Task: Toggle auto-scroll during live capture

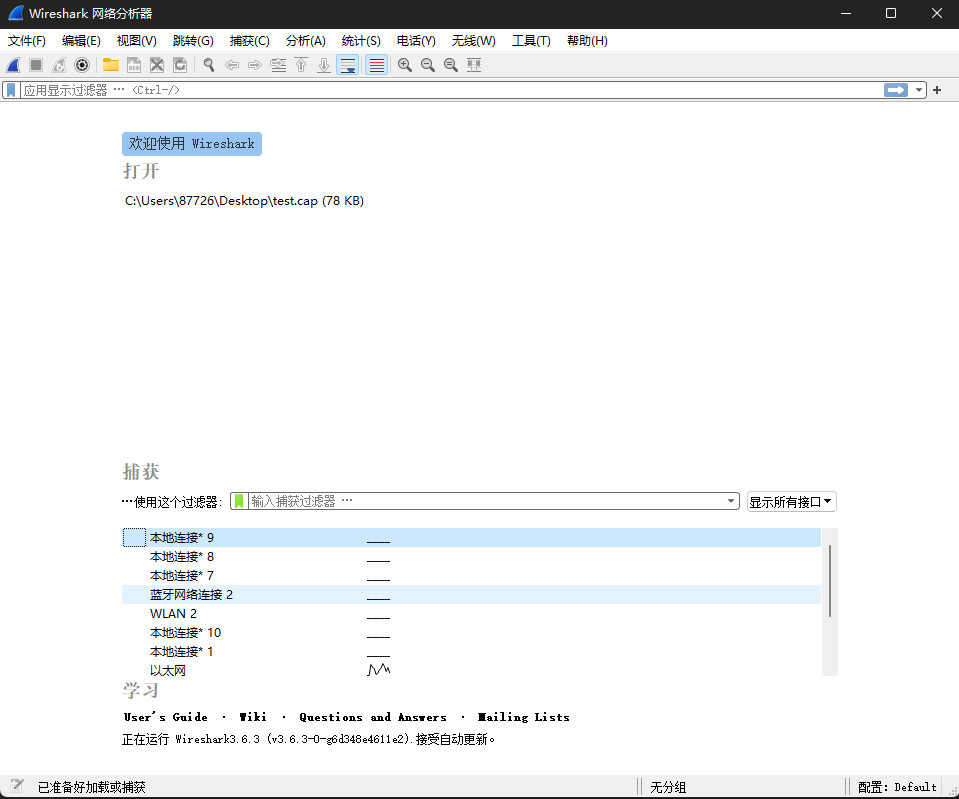Action: point(347,65)
